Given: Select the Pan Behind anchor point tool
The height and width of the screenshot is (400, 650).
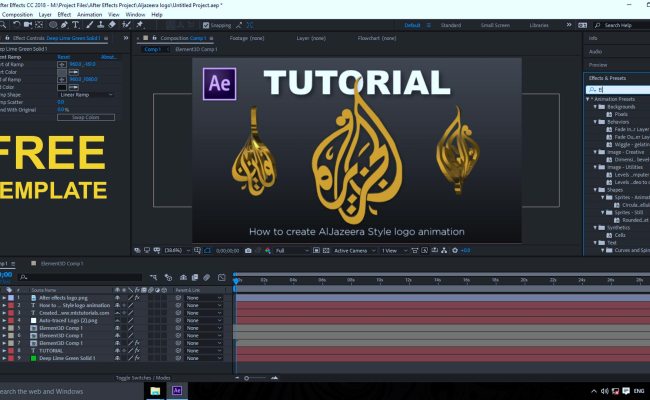Looking at the screenshot, I should [39, 25].
